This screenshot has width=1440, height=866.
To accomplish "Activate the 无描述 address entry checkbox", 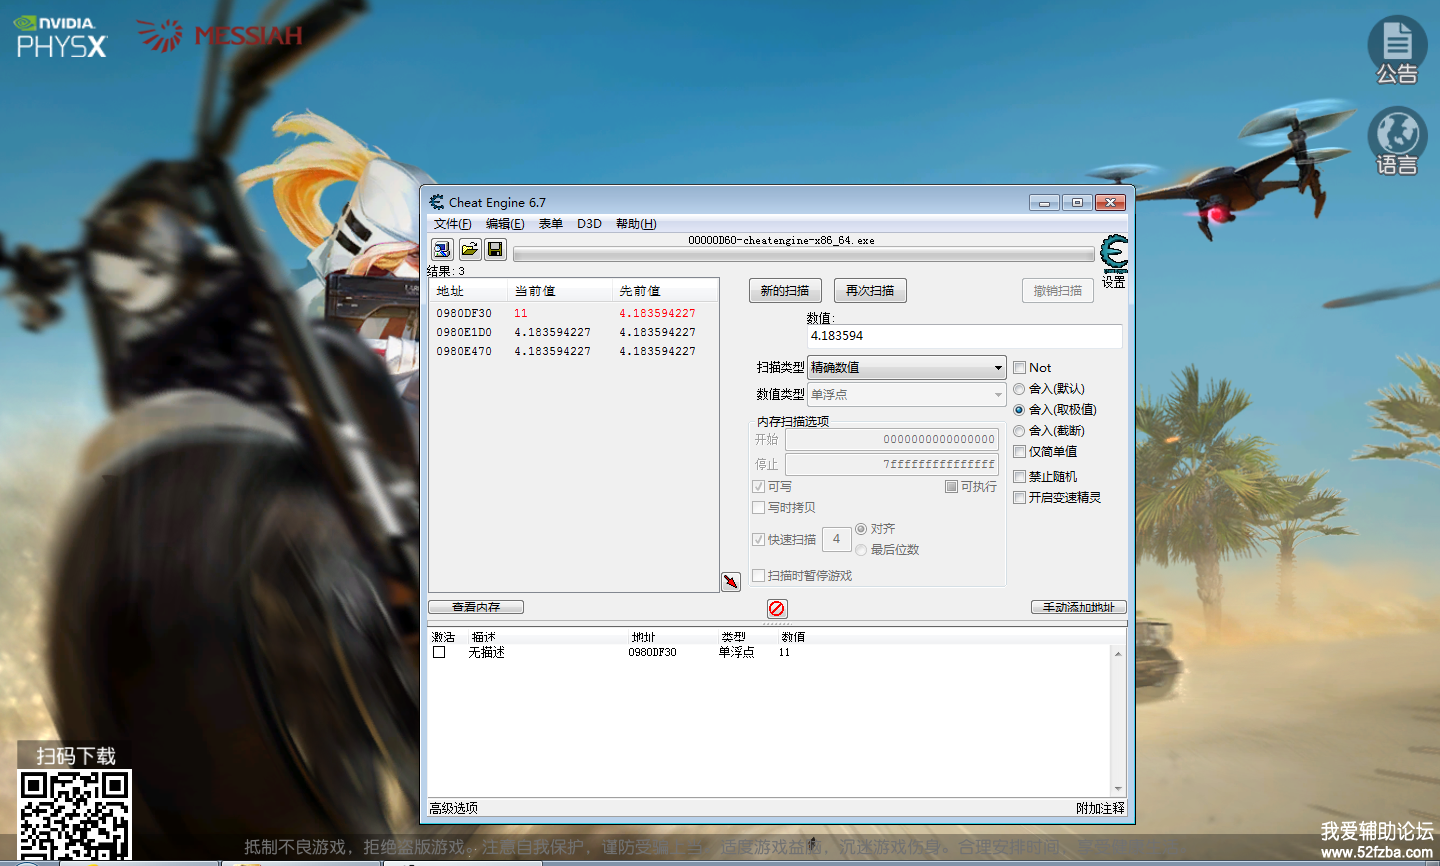I will [x=439, y=653].
